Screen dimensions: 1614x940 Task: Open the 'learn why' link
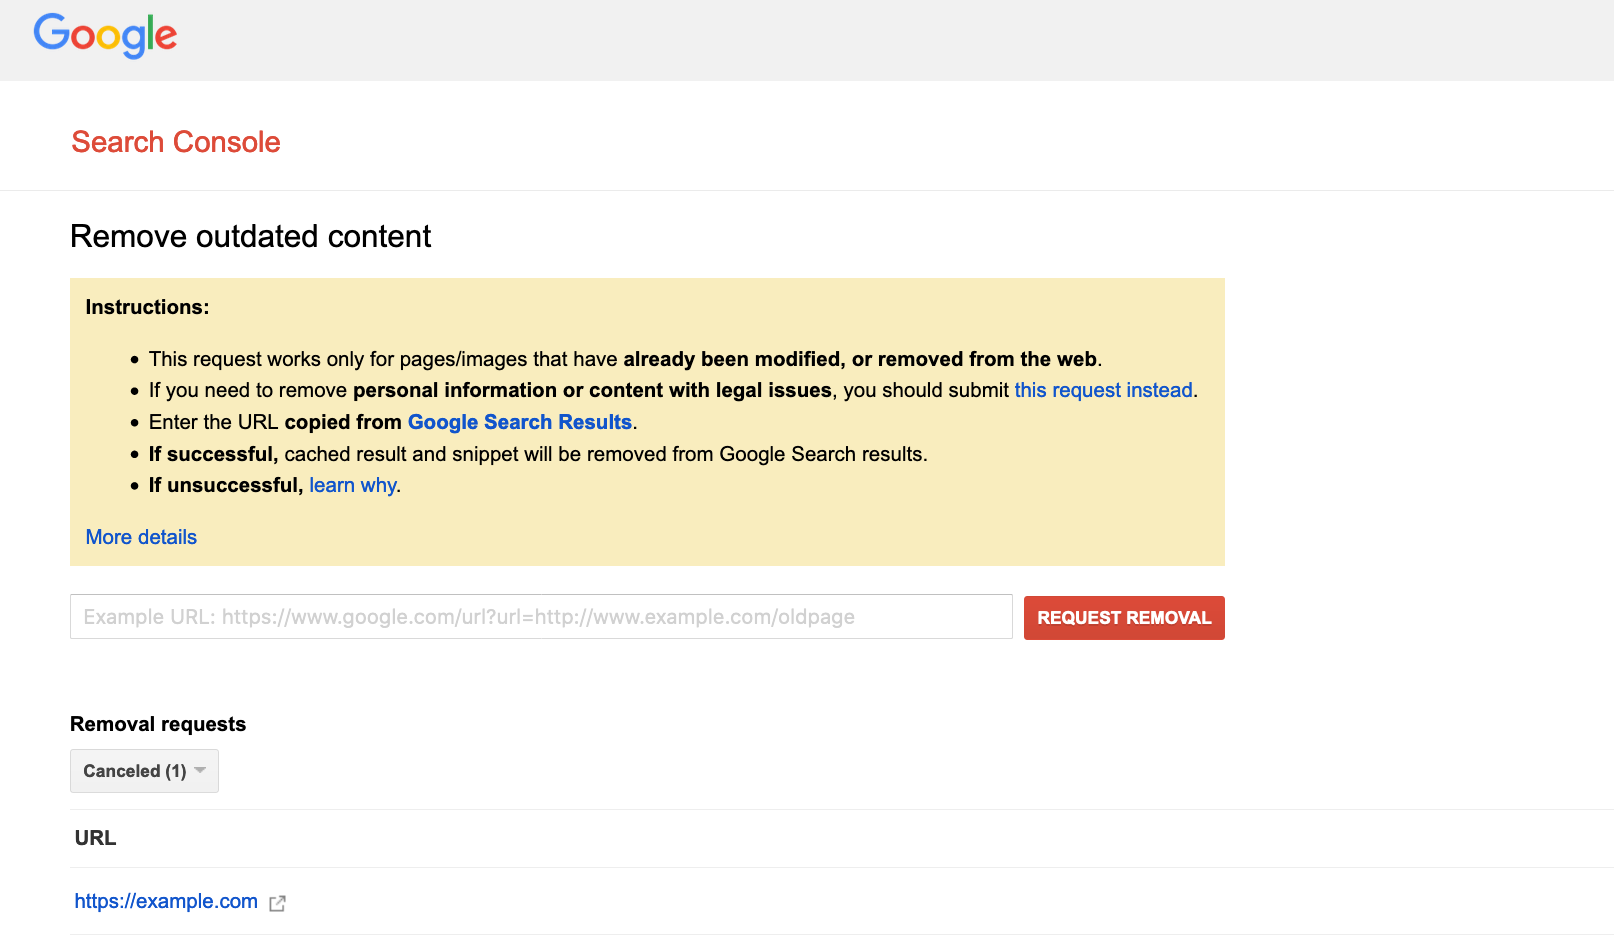[x=353, y=485]
